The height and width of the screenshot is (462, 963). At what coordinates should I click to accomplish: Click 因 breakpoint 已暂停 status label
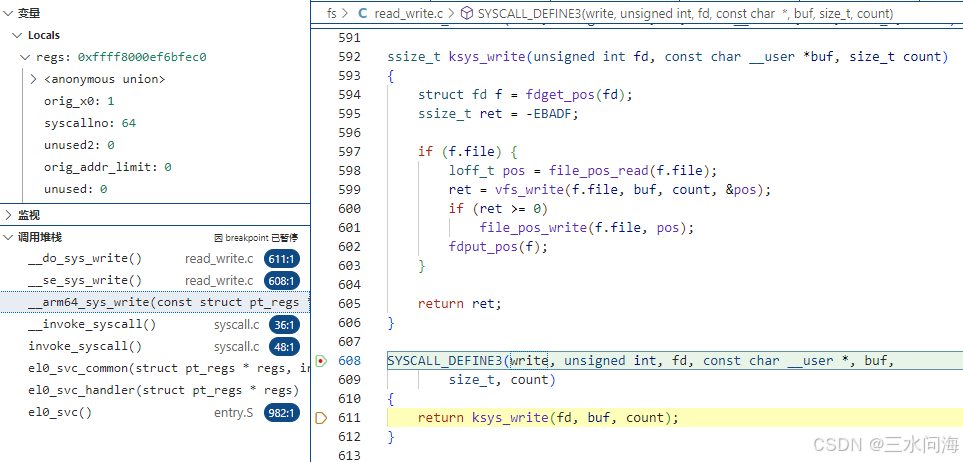pyautogui.click(x=256, y=238)
